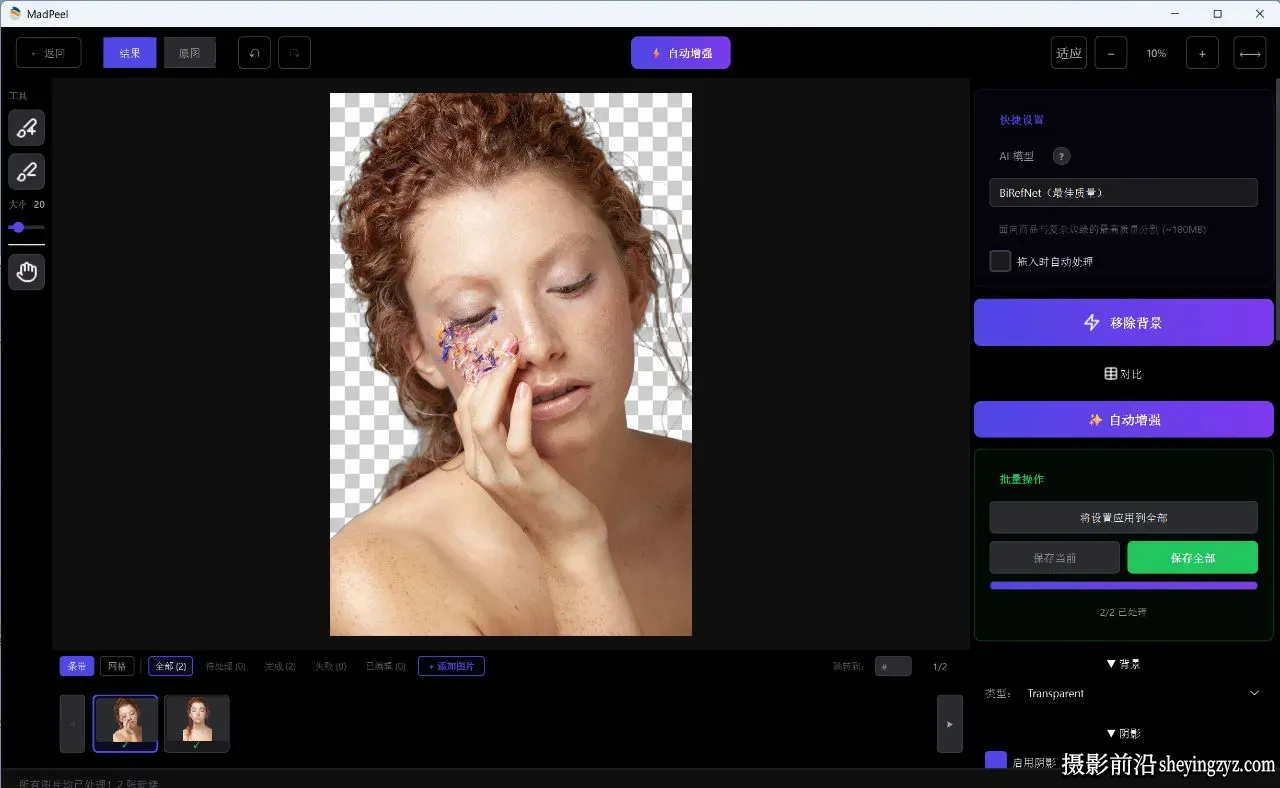Select the restore brush tool with plus sign
Screen dimensions: 1280x788
pyautogui.click(x=27, y=128)
